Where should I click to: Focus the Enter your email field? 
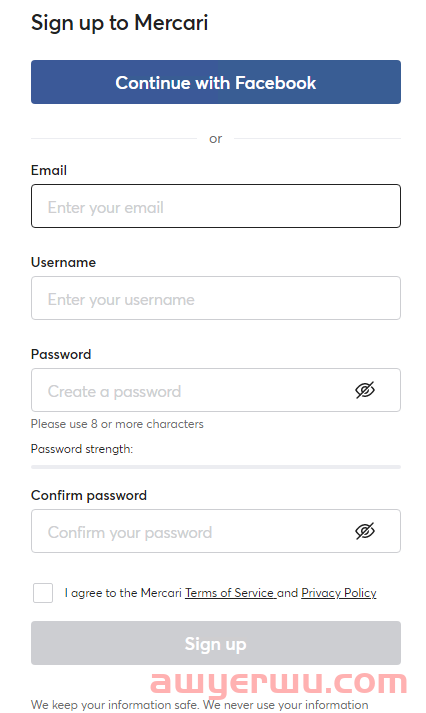pos(216,206)
